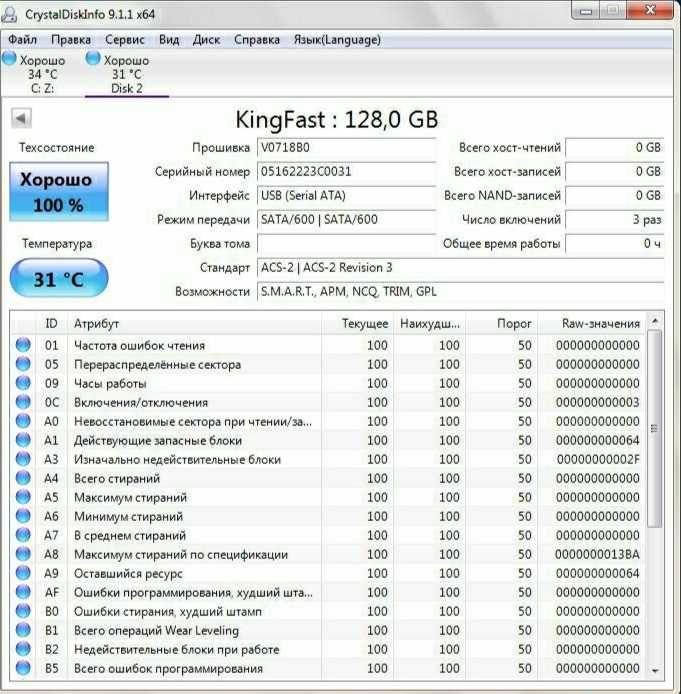Select the Часы работы attribute name
The width and height of the screenshot is (681, 694).
point(110,383)
